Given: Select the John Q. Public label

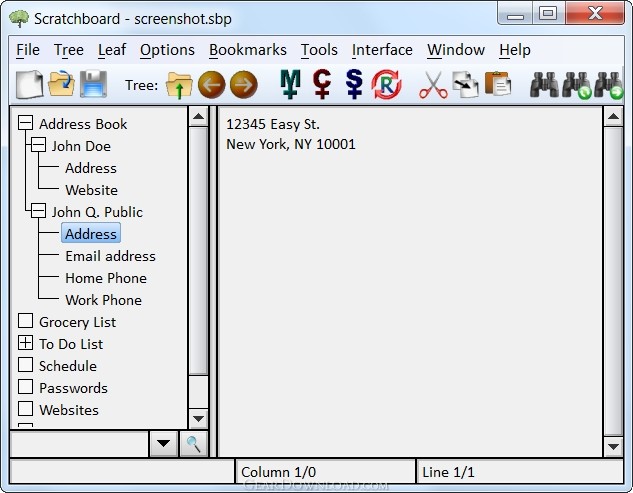Looking at the screenshot, I should 97,212.
